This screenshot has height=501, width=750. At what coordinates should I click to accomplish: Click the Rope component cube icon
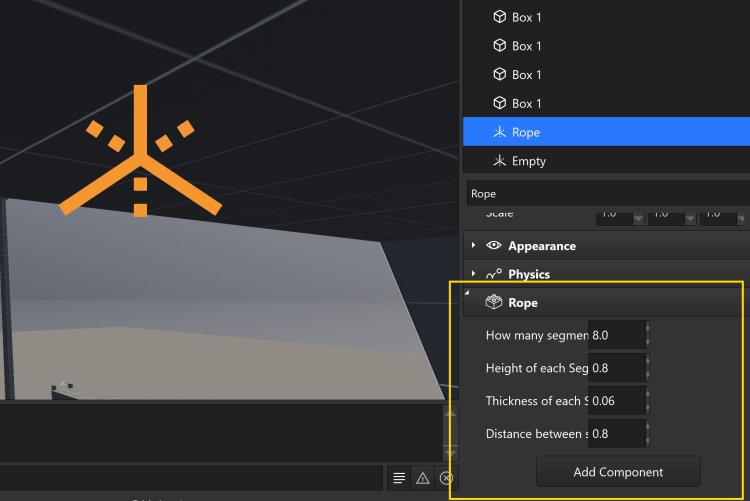[493, 302]
